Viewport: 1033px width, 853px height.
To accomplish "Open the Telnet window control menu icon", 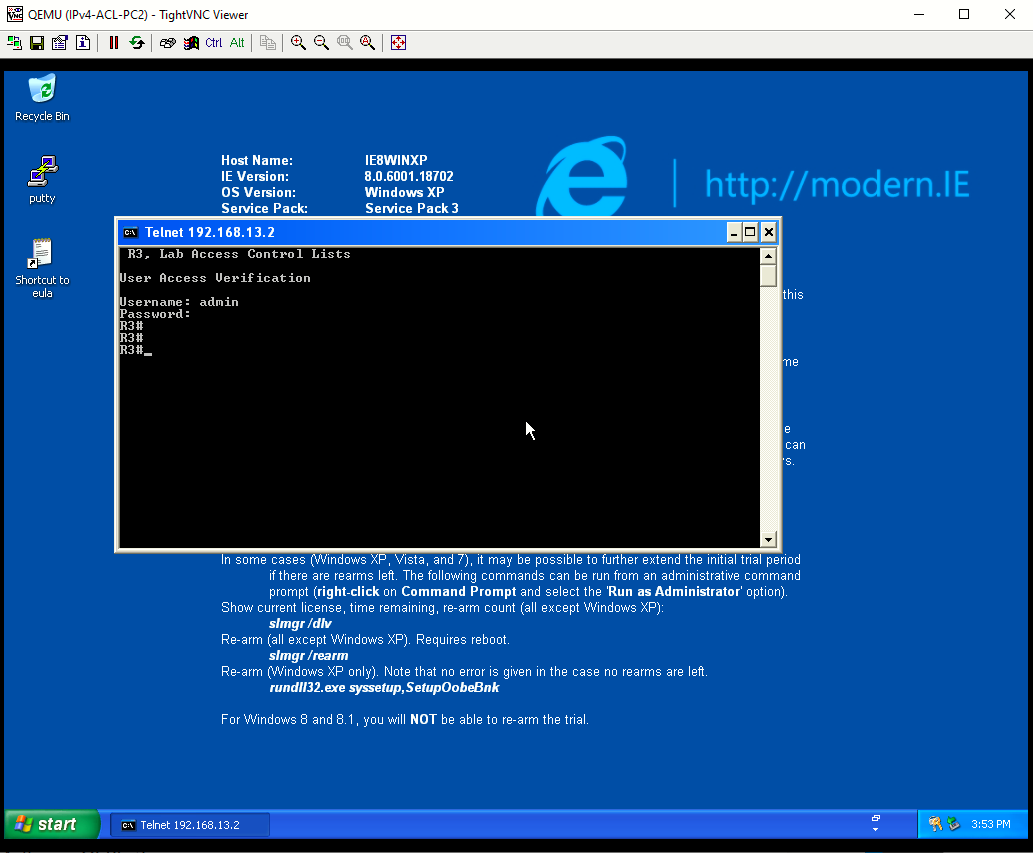I will 130,233.
